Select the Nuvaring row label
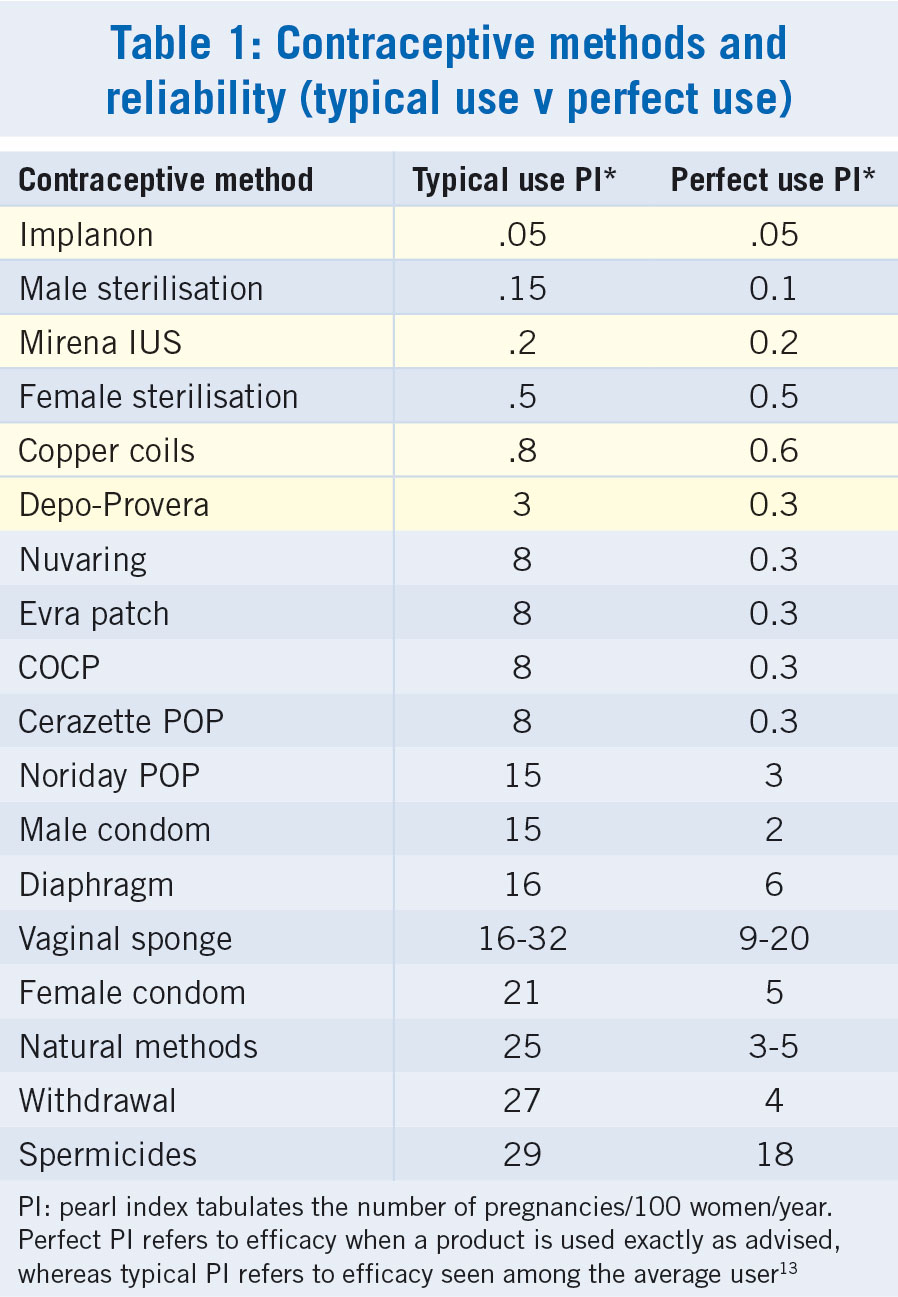 click(x=83, y=559)
